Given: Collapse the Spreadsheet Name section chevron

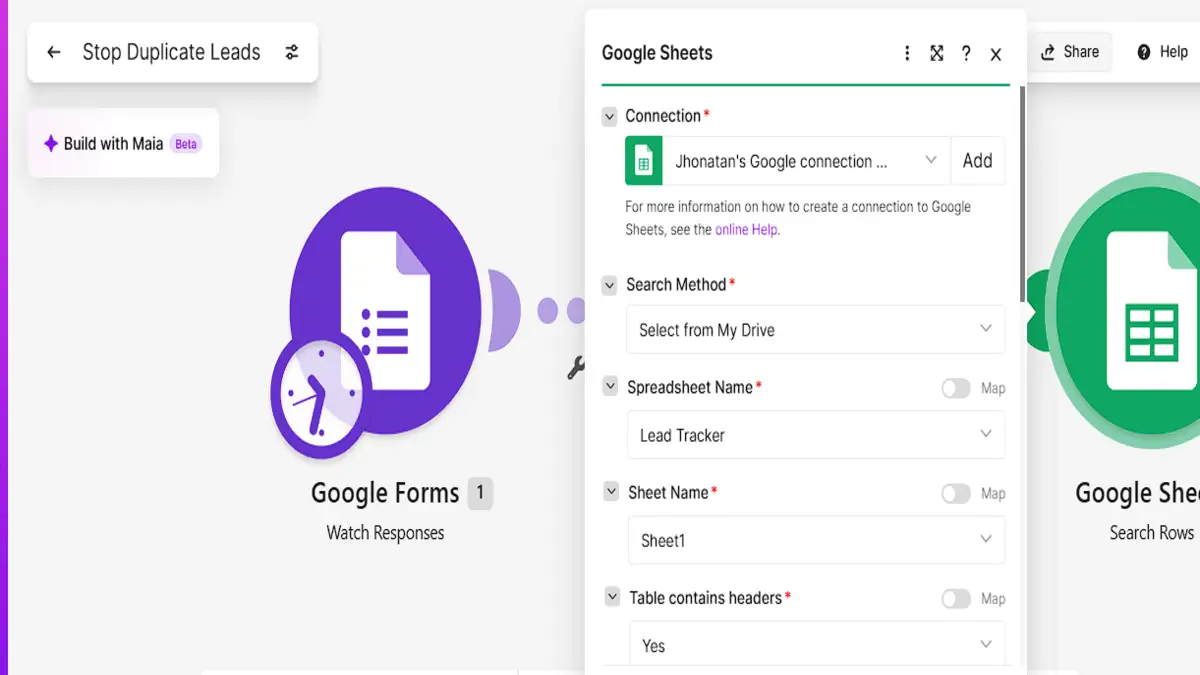Looking at the screenshot, I should (610, 387).
